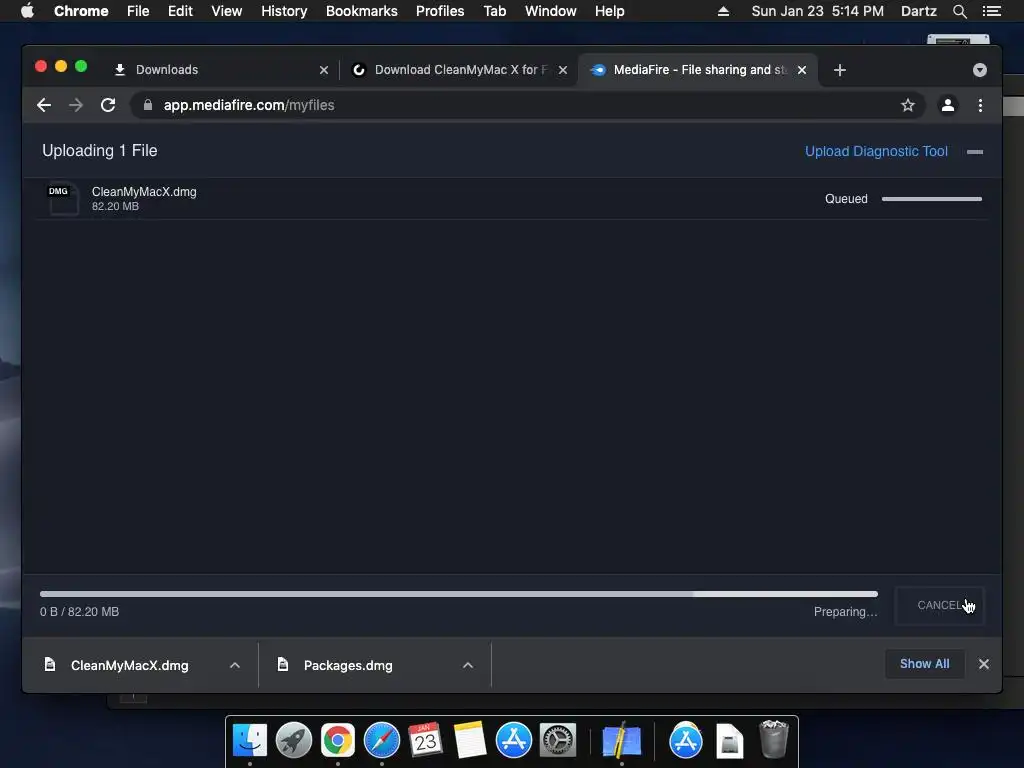Open Packages.dmg from downloads bar
Viewport: 1024px width, 768px height.
point(348,665)
